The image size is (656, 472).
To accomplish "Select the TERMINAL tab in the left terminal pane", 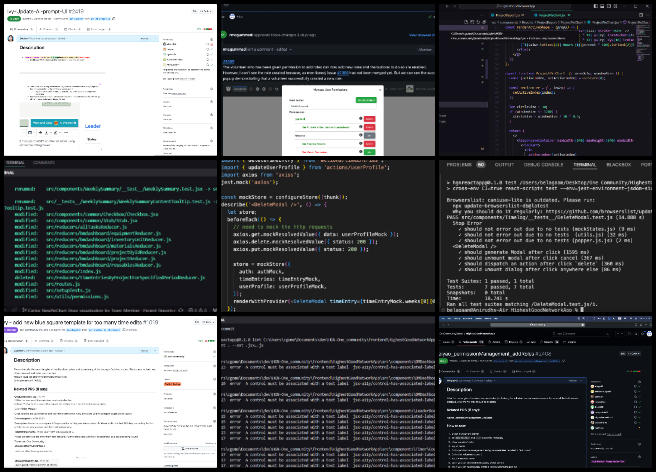I will click(16, 162).
